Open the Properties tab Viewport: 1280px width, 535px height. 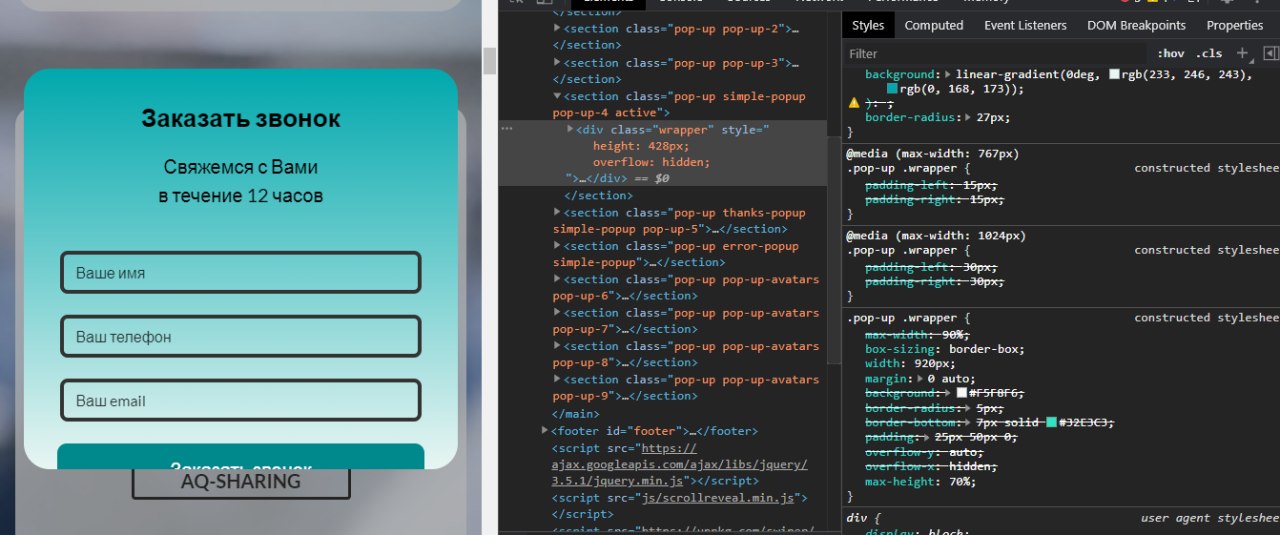(1235, 25)
